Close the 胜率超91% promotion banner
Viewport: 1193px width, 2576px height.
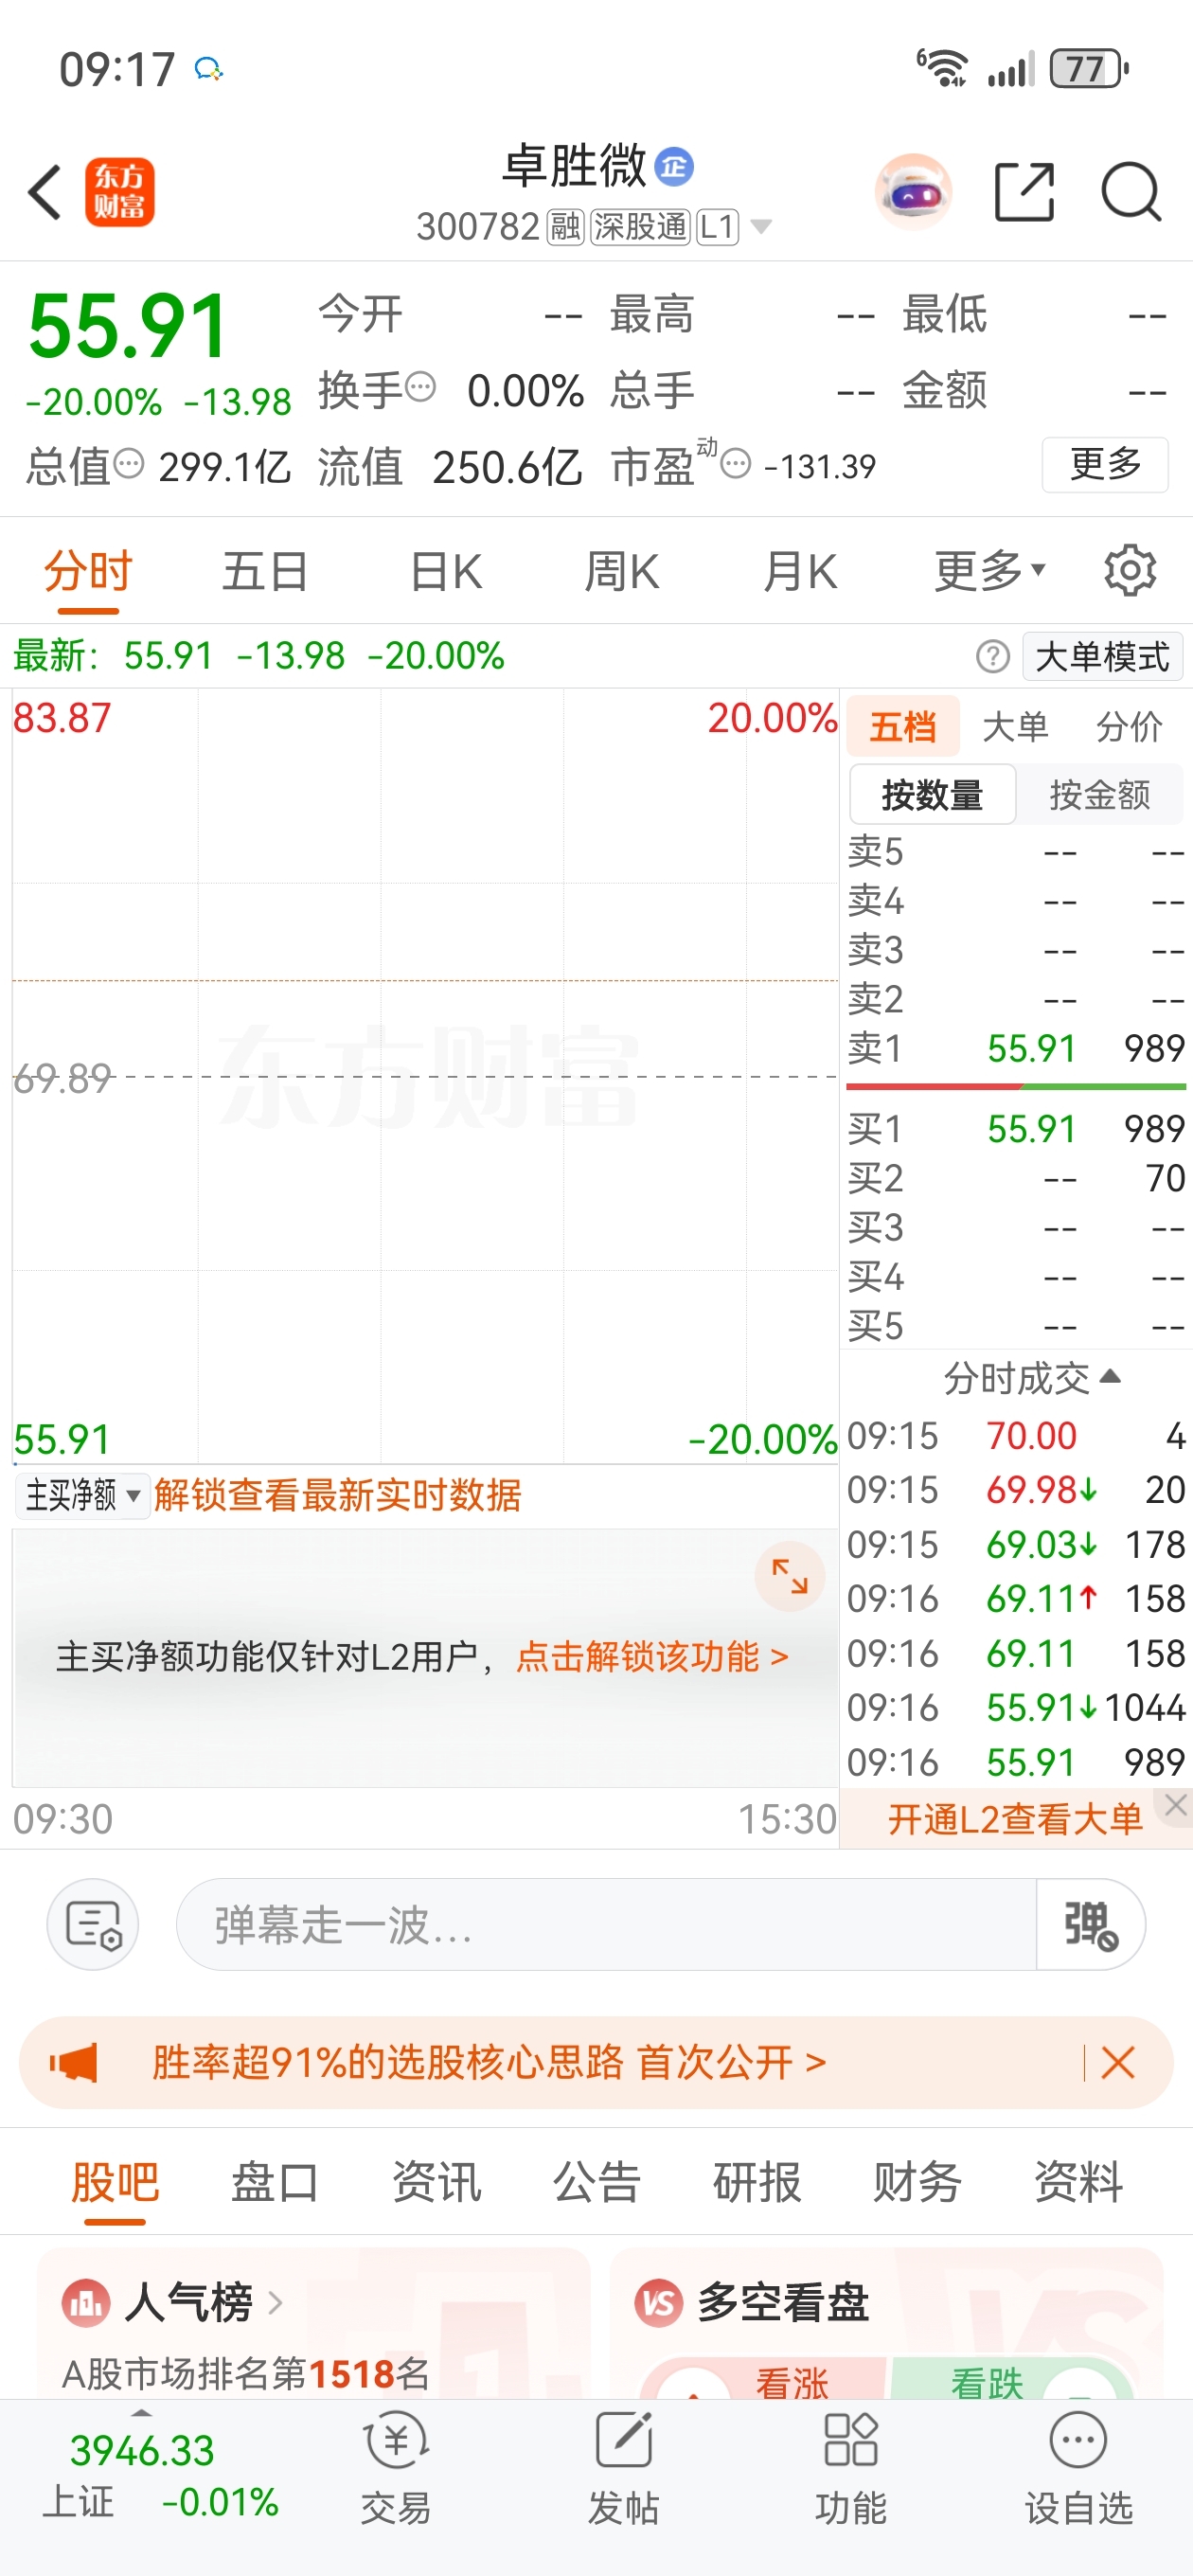click(x=1118, y=2062)
